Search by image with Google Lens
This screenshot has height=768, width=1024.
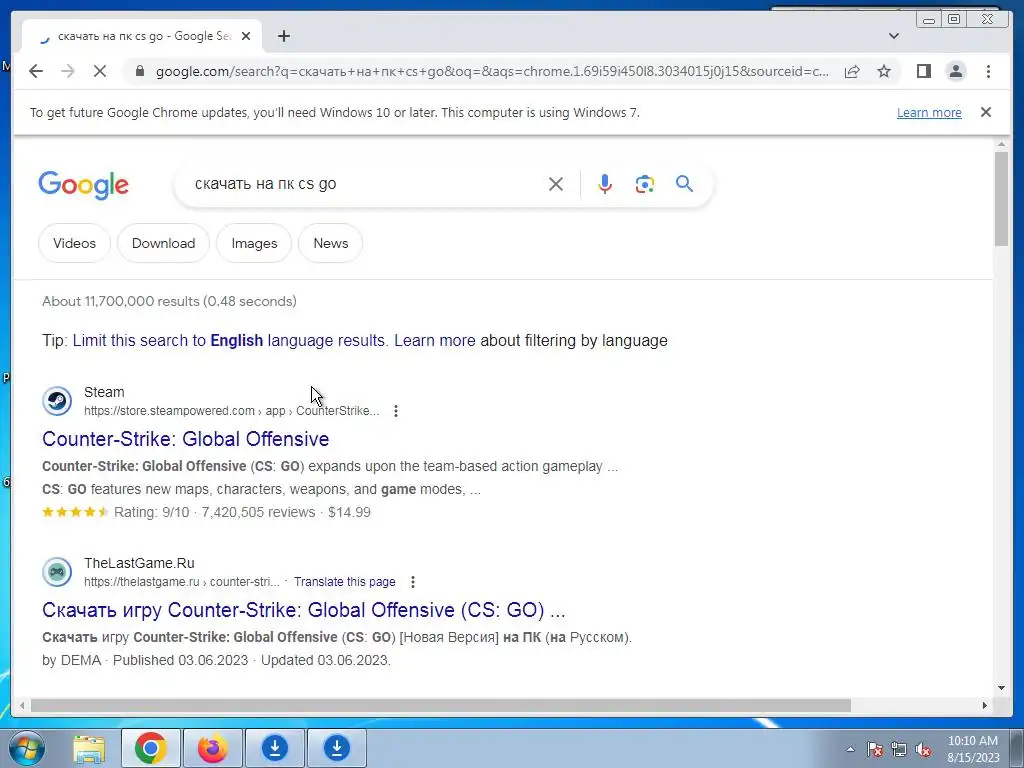point(645,184)
